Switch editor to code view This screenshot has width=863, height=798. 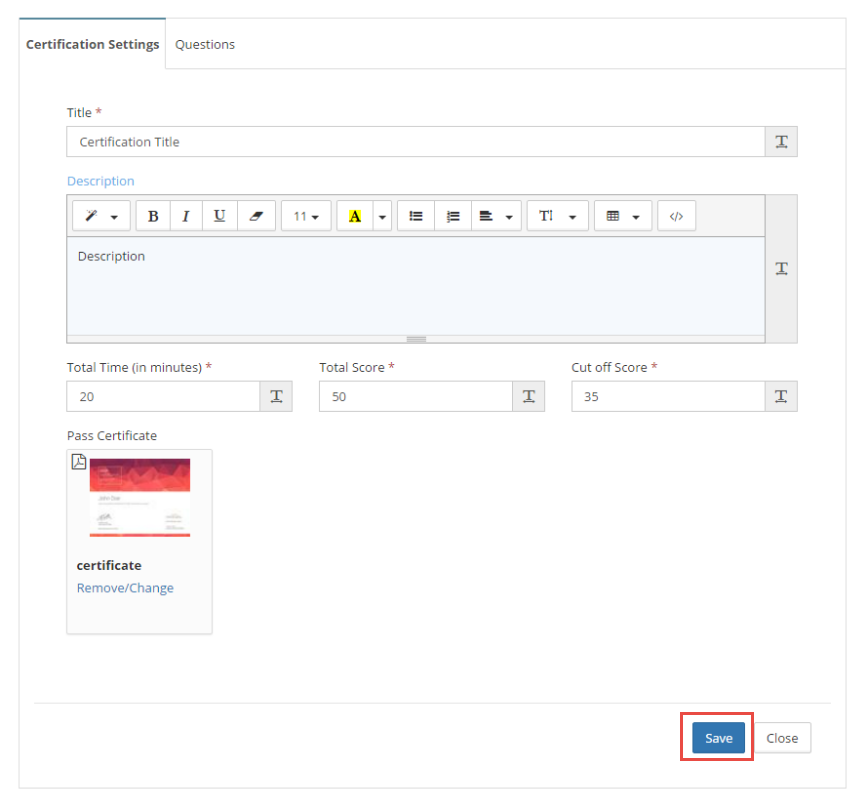point(676,216)
